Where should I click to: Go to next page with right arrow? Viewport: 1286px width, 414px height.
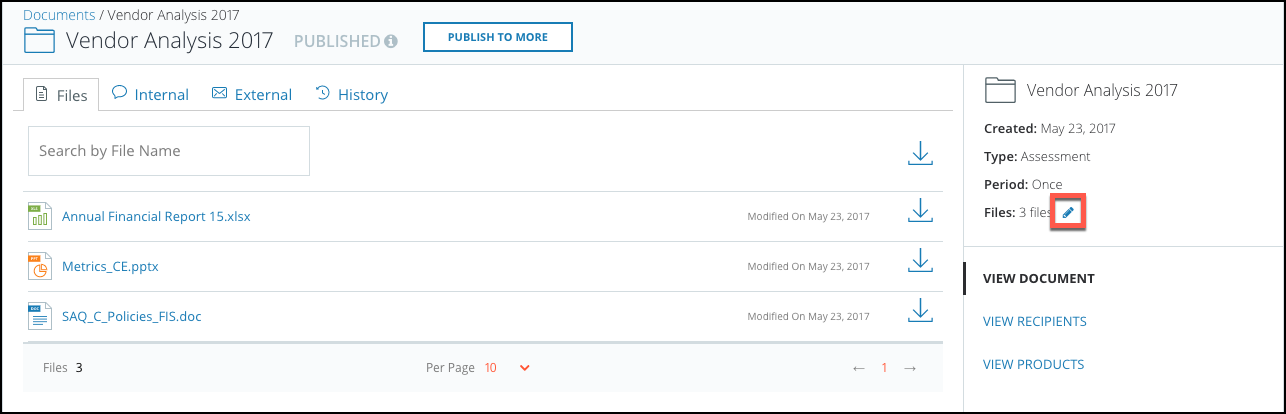coord(910,368)
